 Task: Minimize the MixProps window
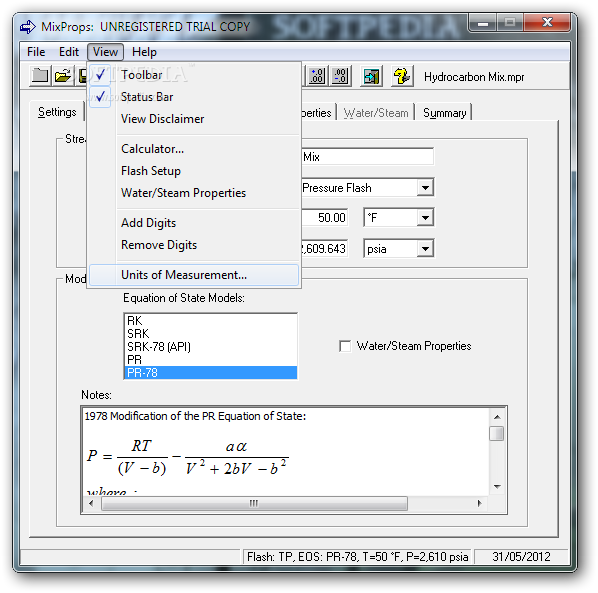pos(483,23)
